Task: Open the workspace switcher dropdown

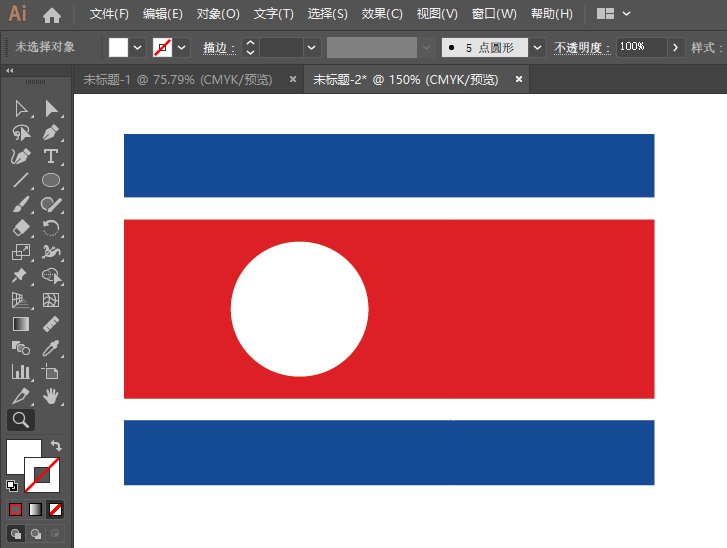Action: pyautogui.click(x=626, y=14)
